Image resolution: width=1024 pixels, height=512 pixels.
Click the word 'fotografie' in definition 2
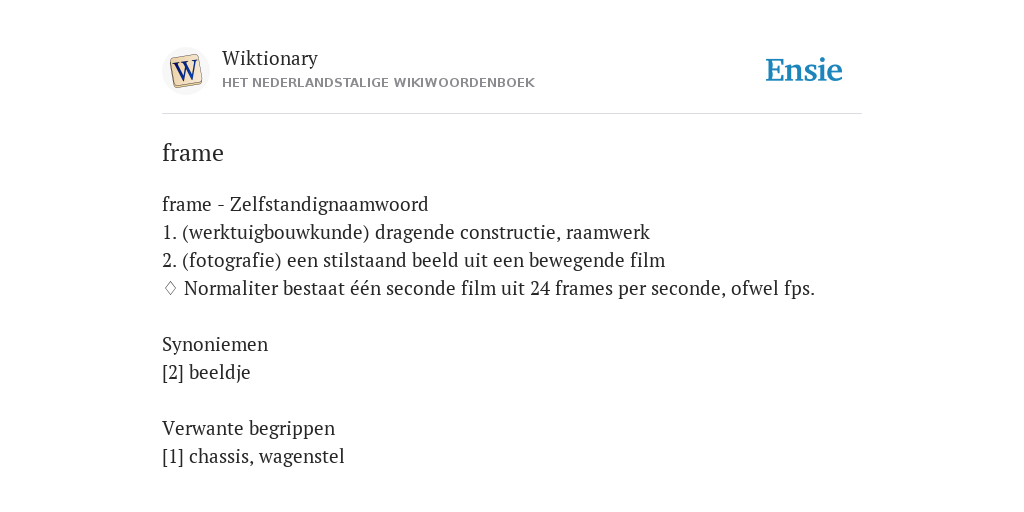[232, 261]
